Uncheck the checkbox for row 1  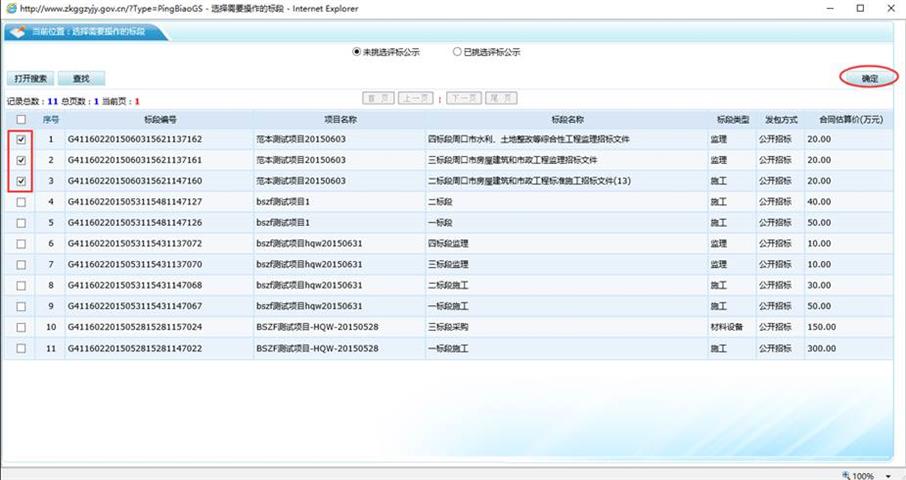pos(21,139)
